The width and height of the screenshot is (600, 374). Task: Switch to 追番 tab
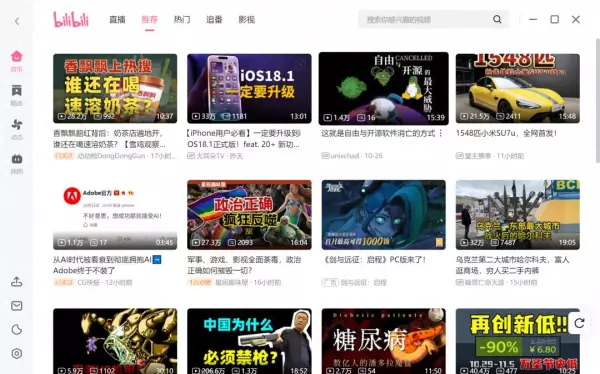(214, 20)
